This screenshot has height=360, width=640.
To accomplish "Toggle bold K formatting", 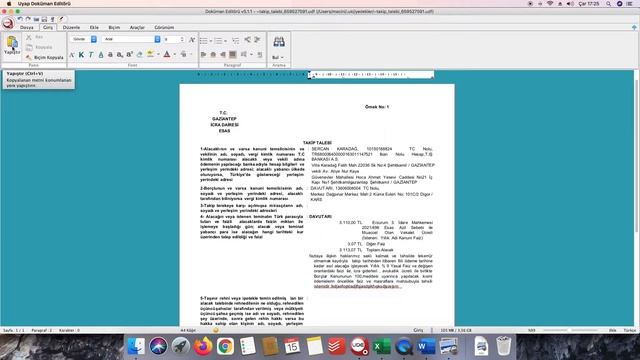I will (81, 54).
